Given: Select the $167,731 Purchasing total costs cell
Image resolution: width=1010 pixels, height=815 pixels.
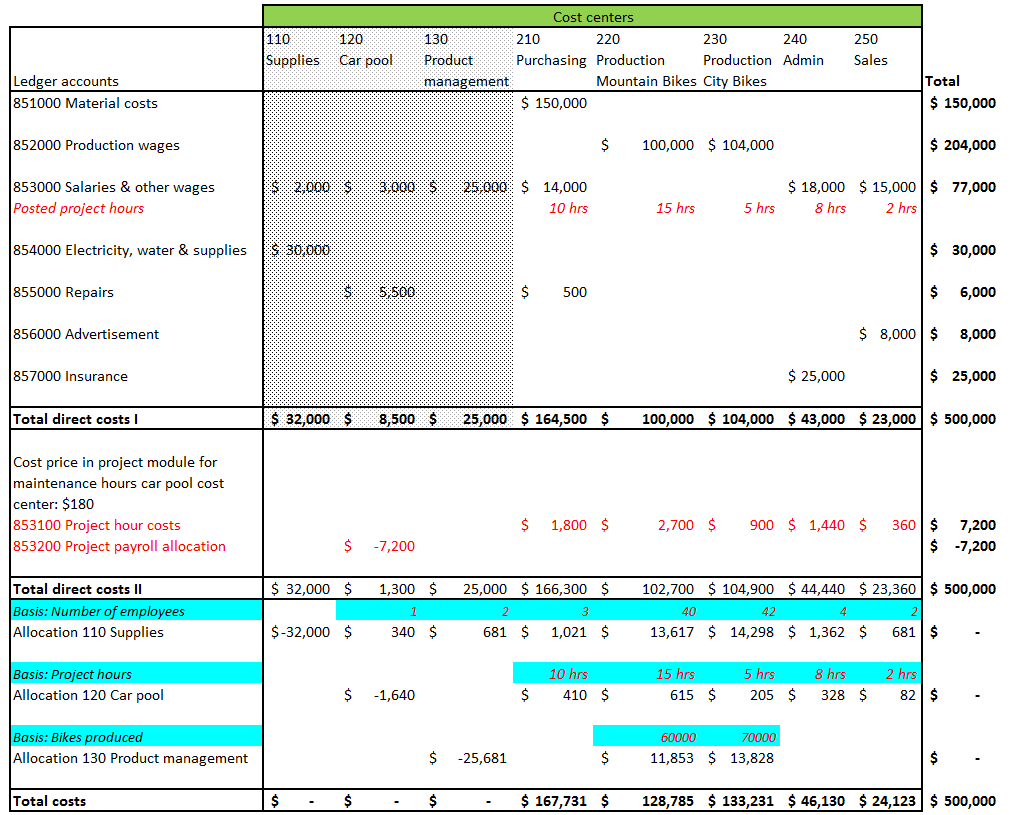Looking at the screenshot, I should click(554, 801).
